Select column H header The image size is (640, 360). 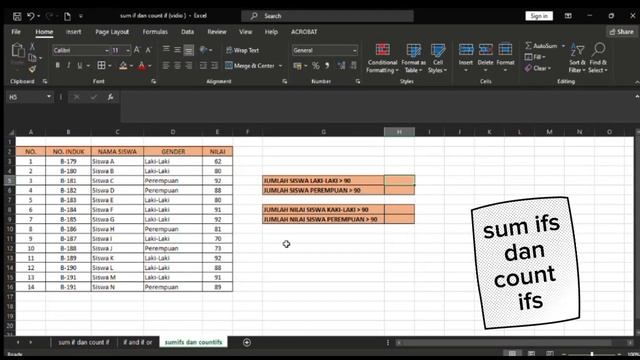point(399,131)
